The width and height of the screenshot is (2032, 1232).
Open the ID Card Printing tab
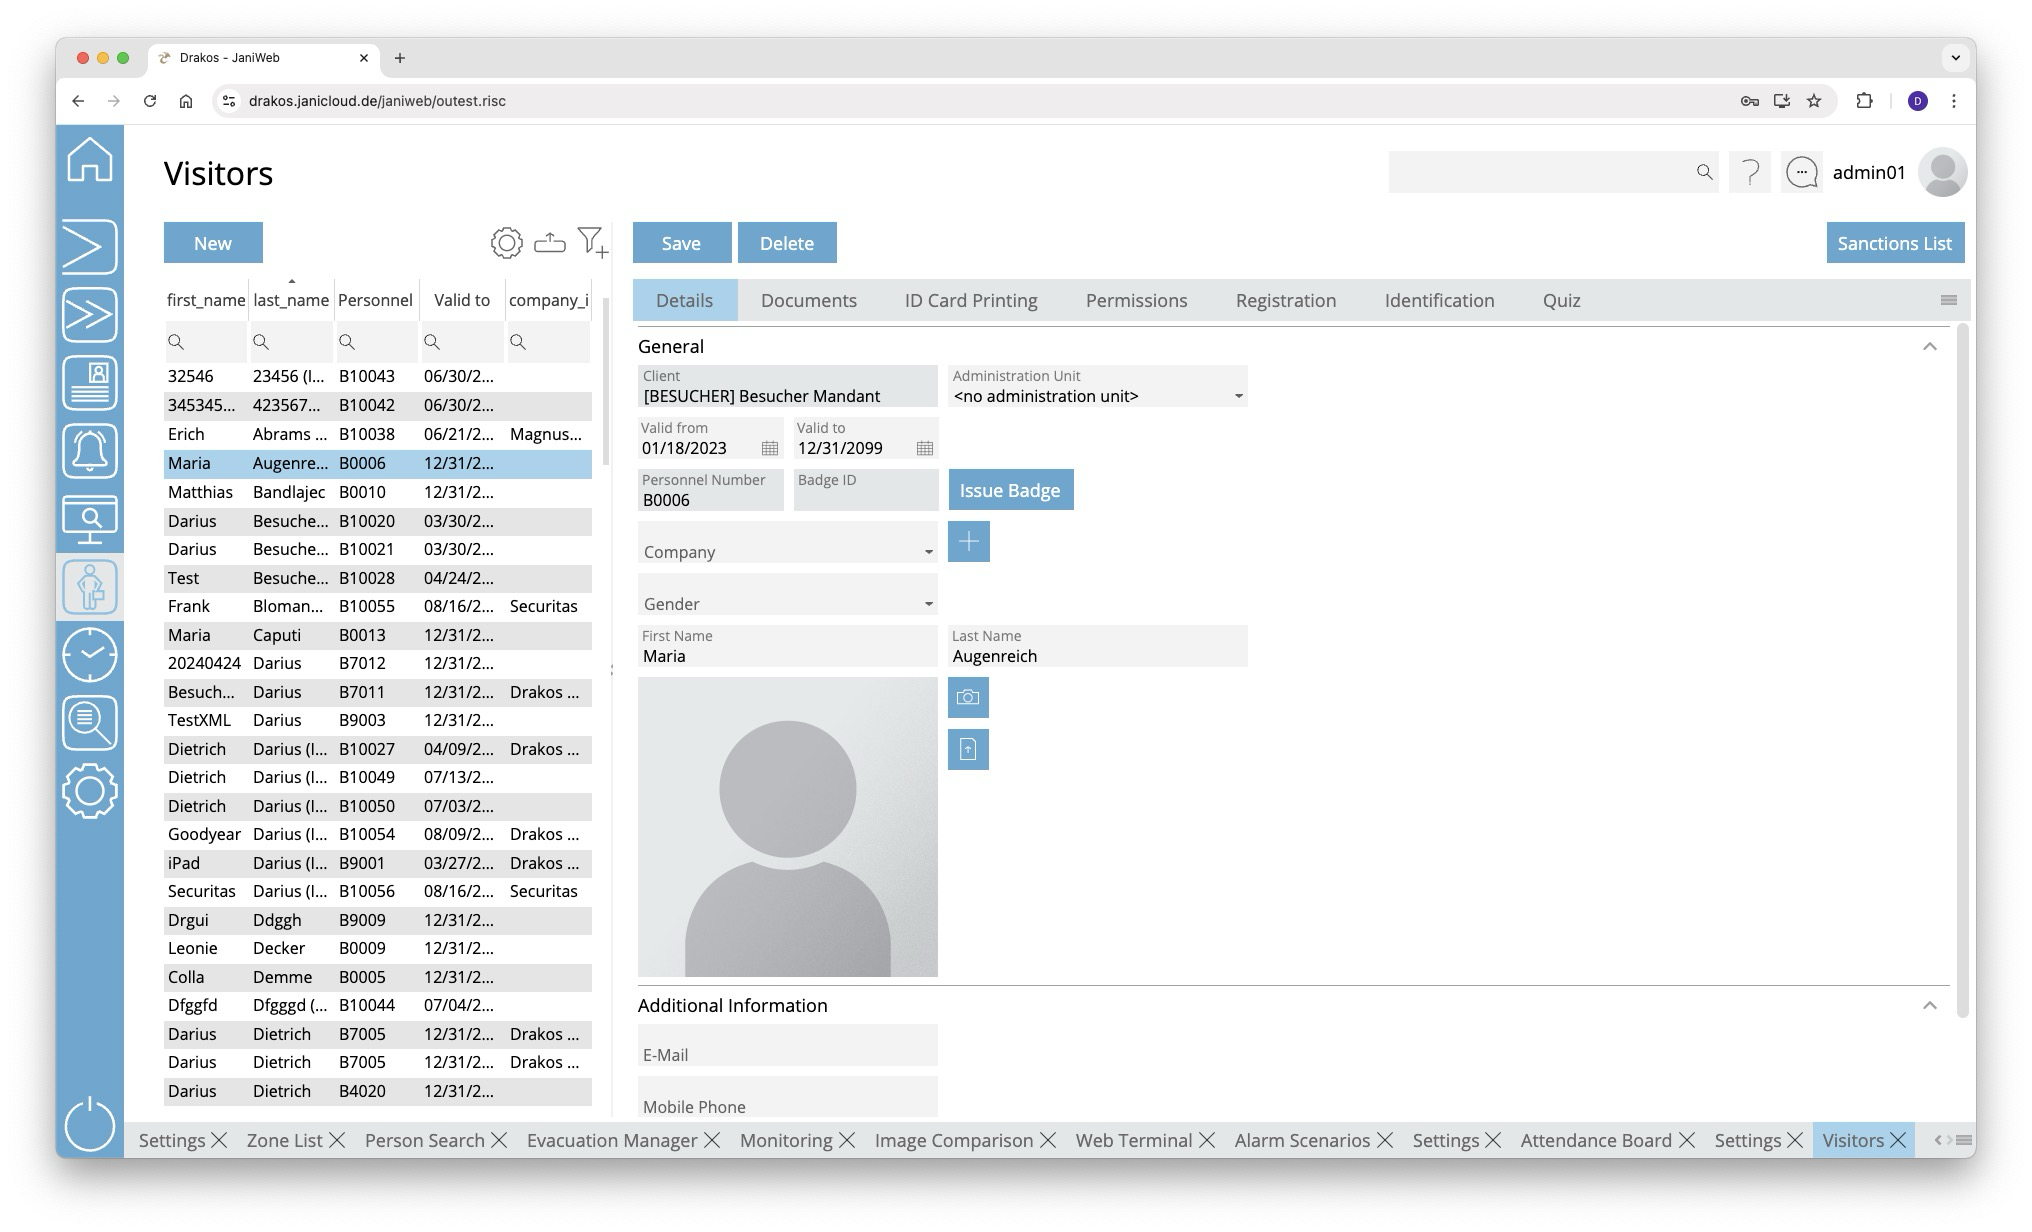[970, 301]
